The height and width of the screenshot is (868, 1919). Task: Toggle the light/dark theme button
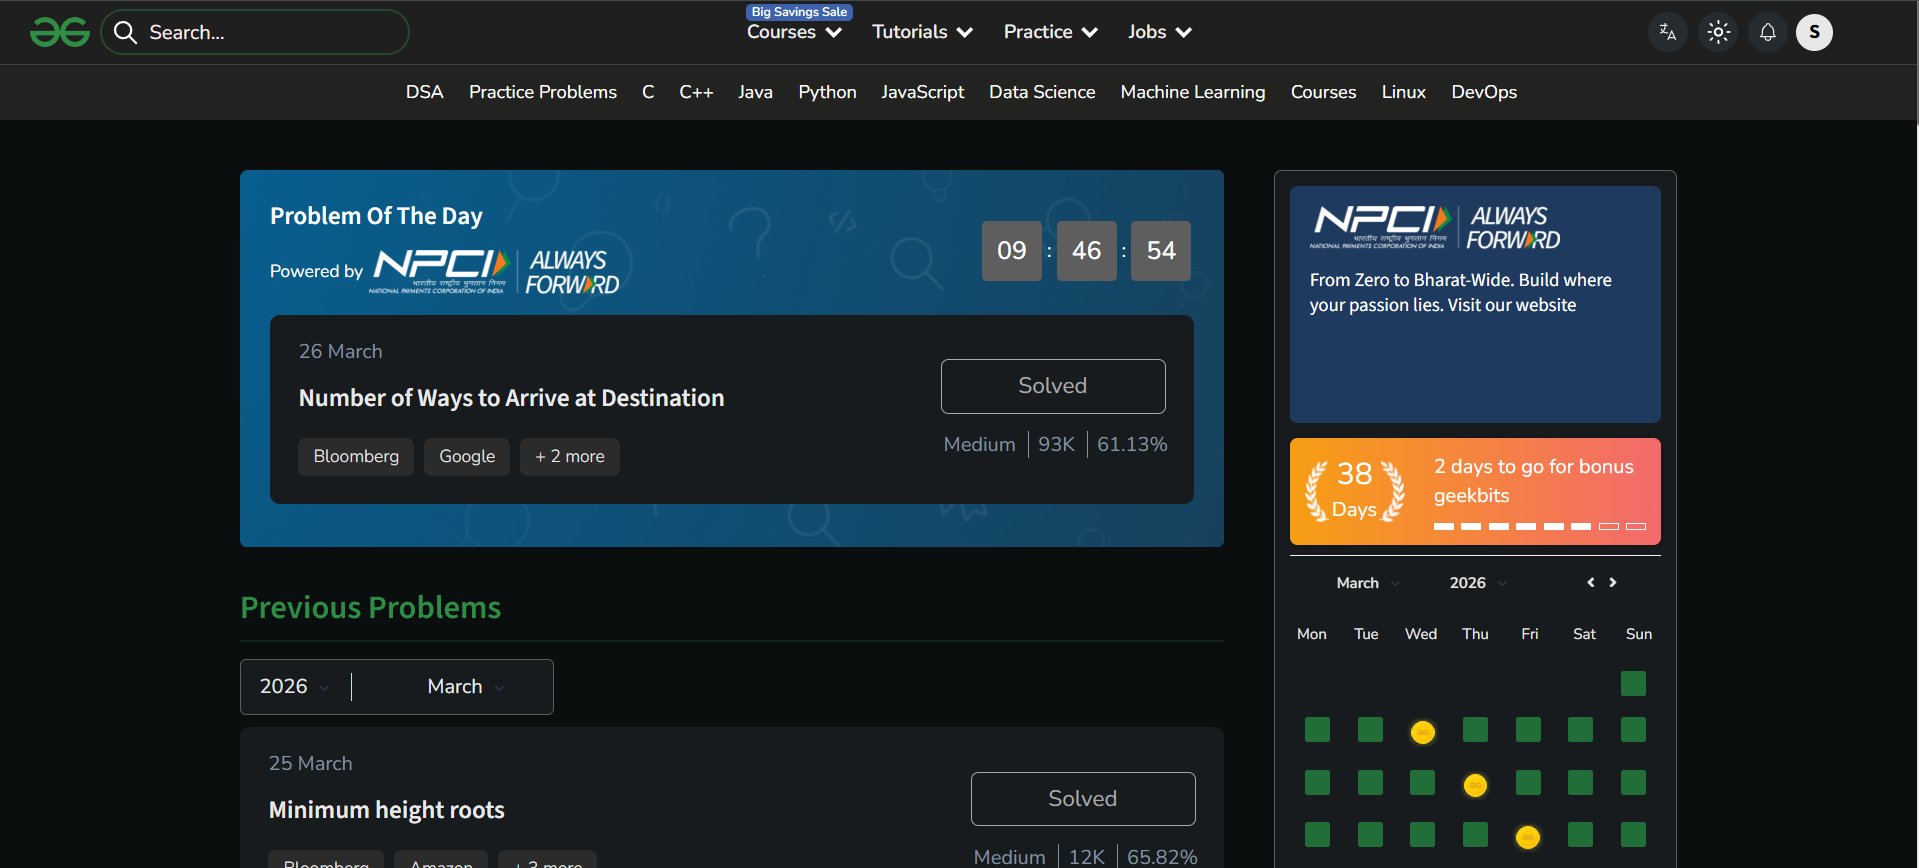[x=1718, y=33]
